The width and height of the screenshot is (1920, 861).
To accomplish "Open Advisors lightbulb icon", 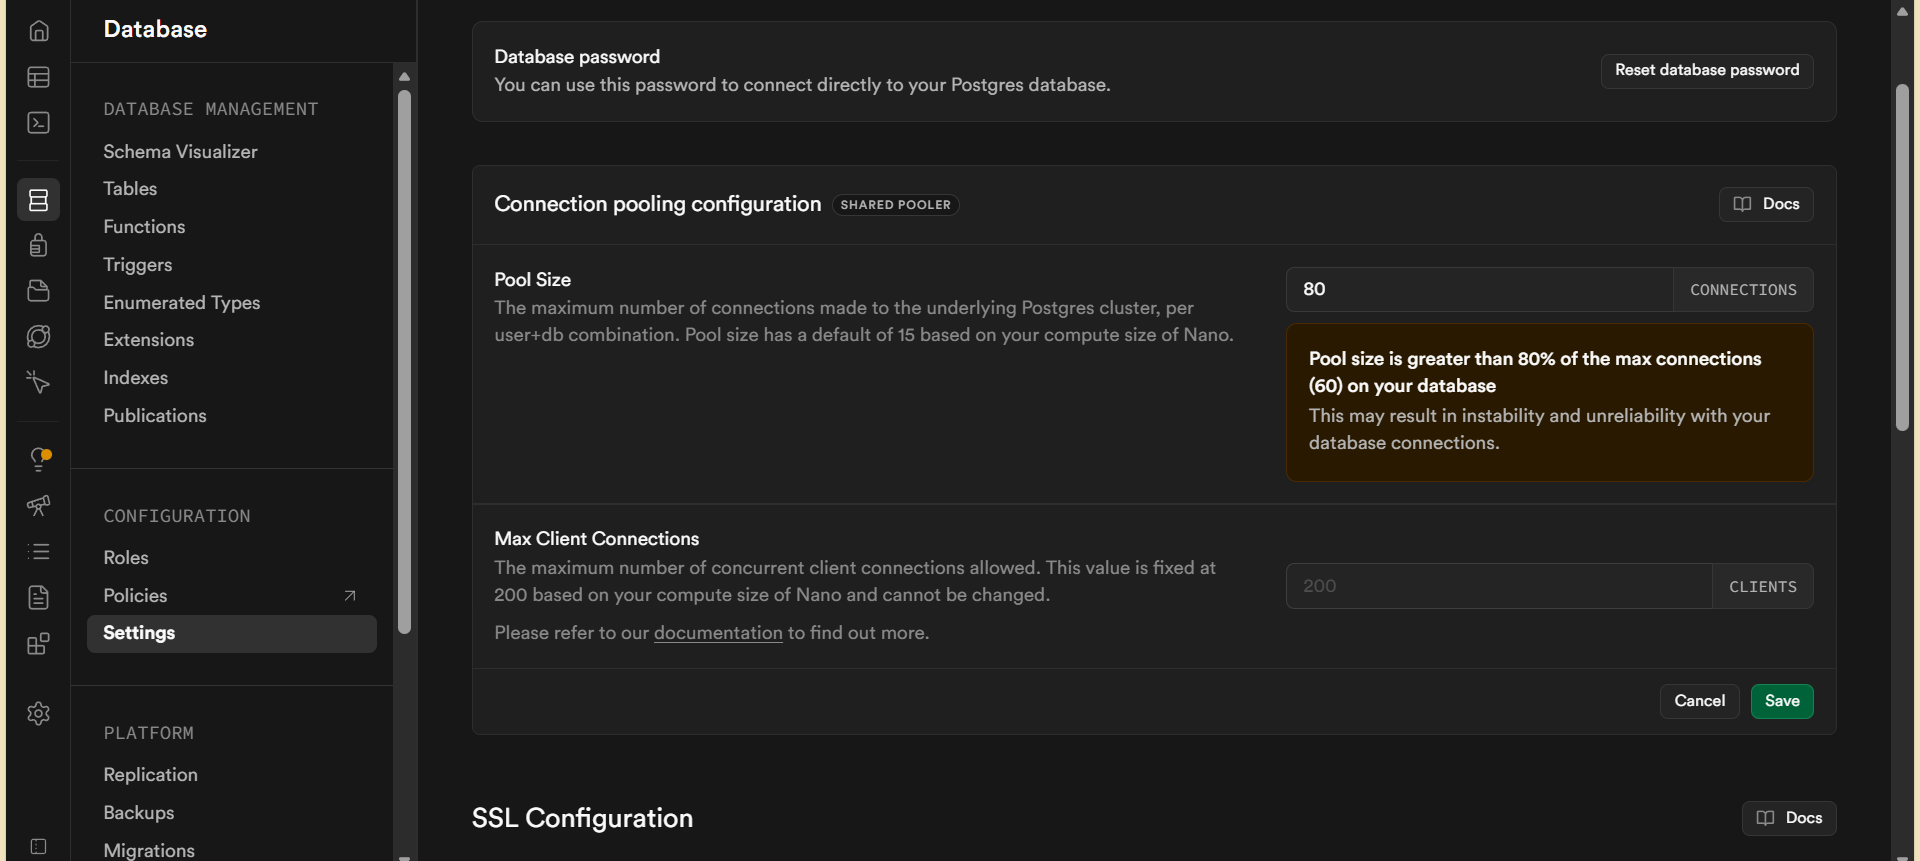I will click(38, 459).
